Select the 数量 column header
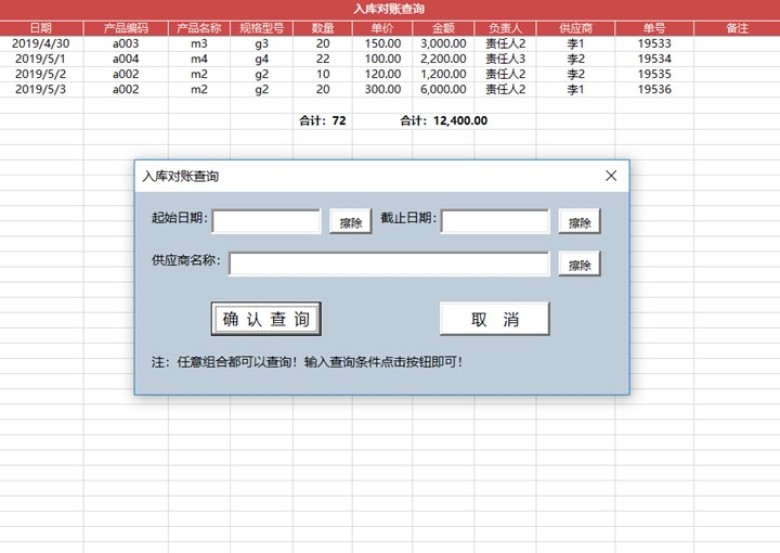Screen dimensions: 780x553 tap(323, 28)
